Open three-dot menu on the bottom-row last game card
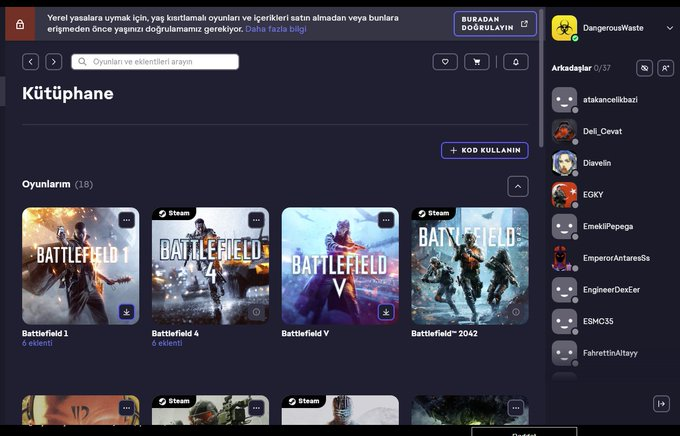Screen dimensions: 680x436 516,408
